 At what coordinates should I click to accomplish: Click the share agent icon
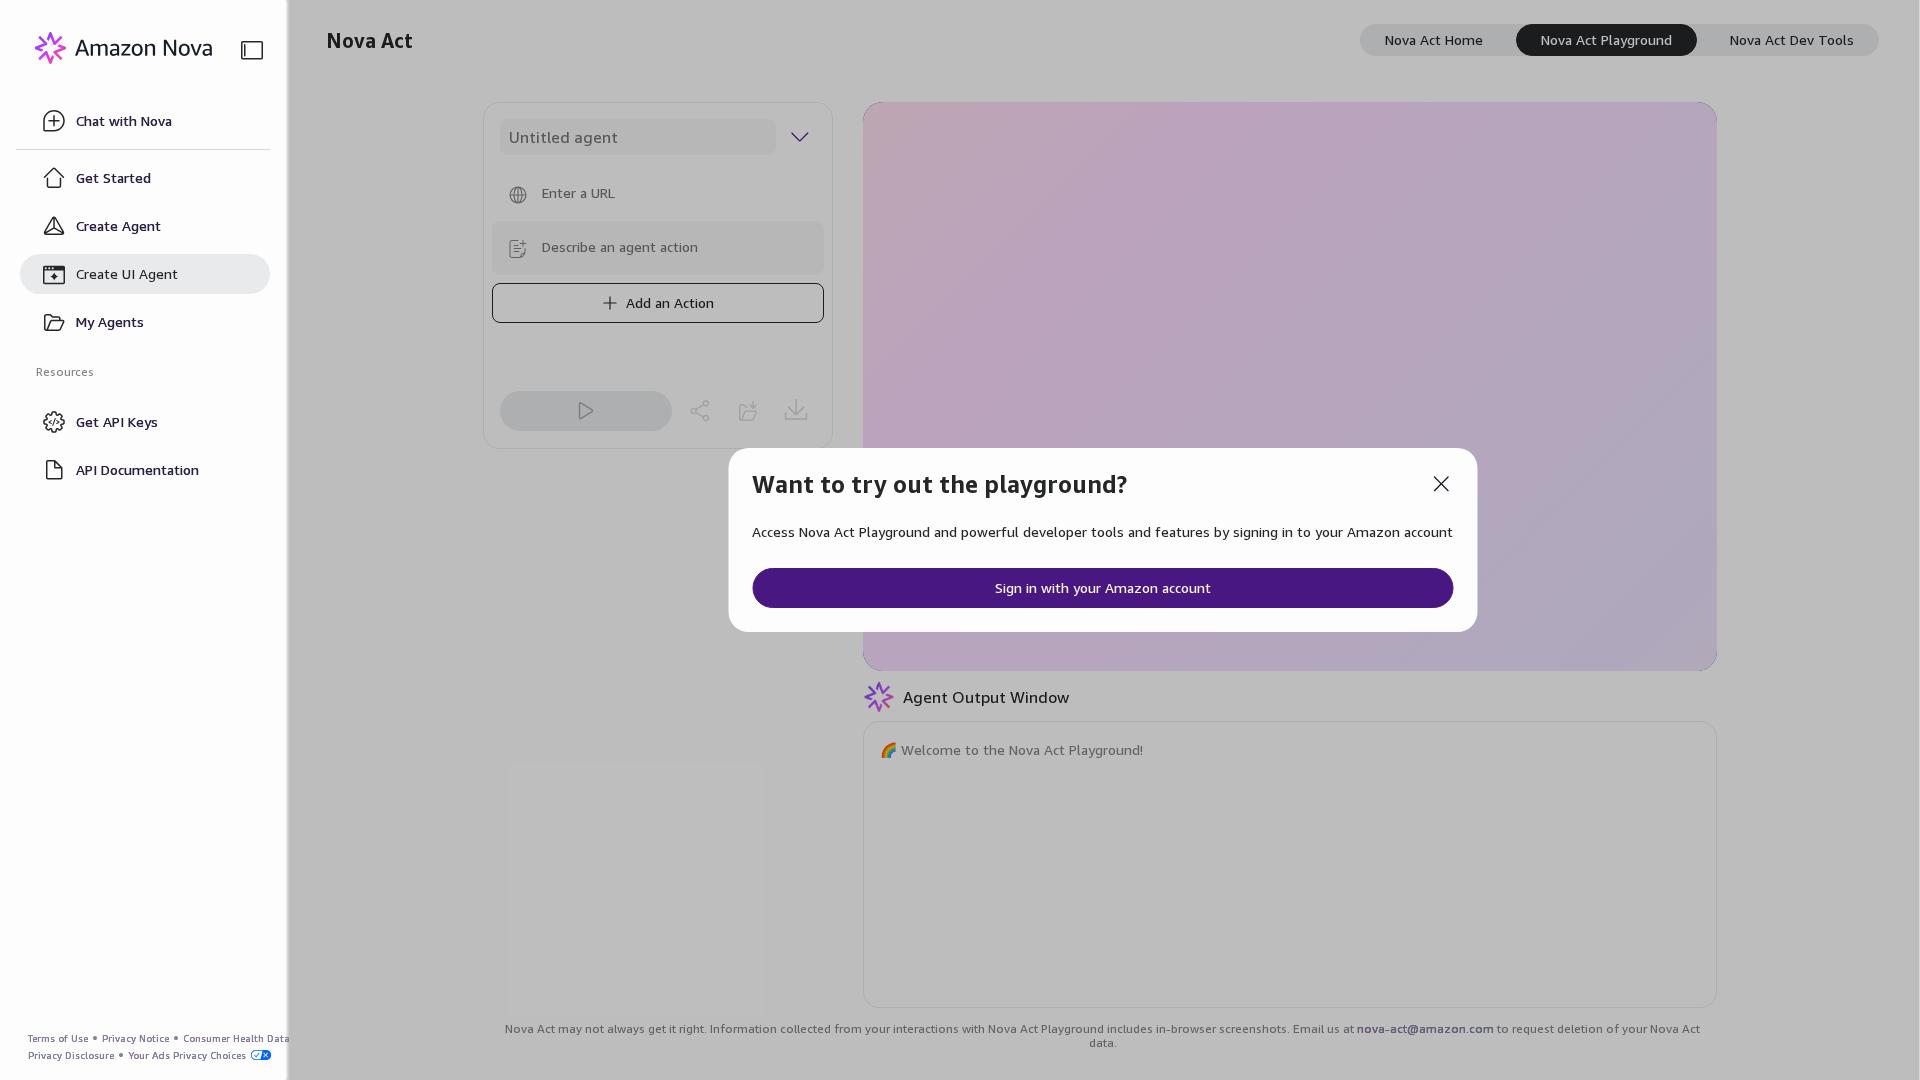coord(700,411)
